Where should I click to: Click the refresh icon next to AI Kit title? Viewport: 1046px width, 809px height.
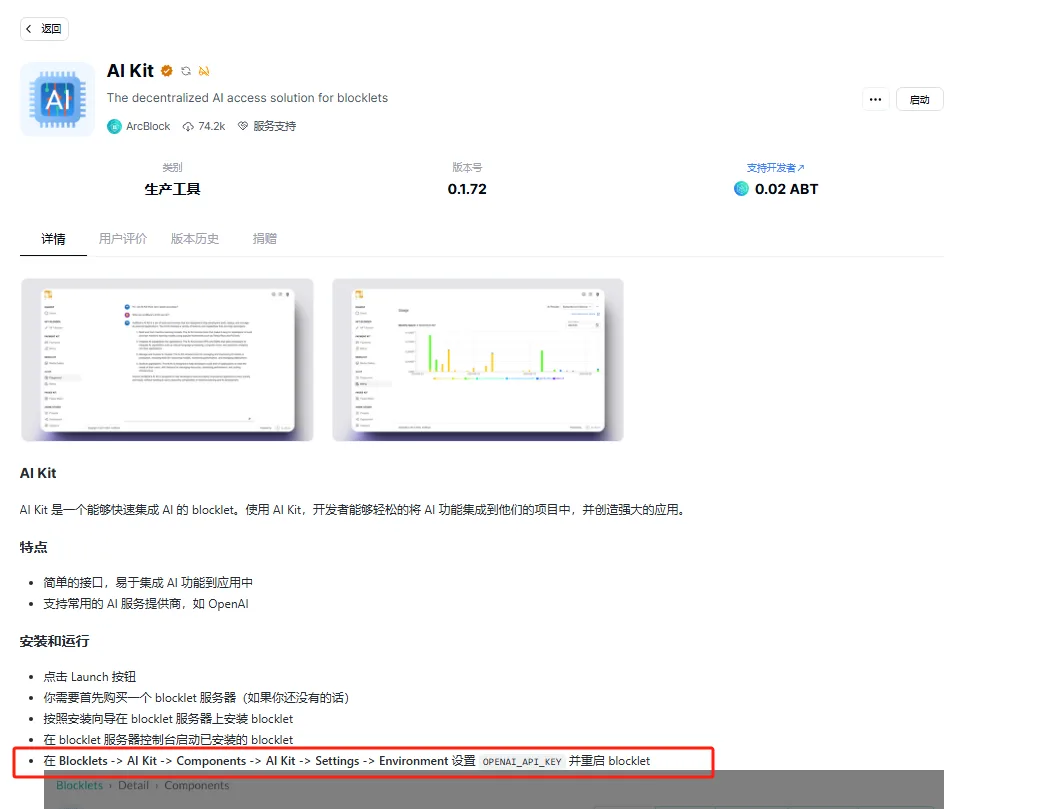(x=186, y=71)
